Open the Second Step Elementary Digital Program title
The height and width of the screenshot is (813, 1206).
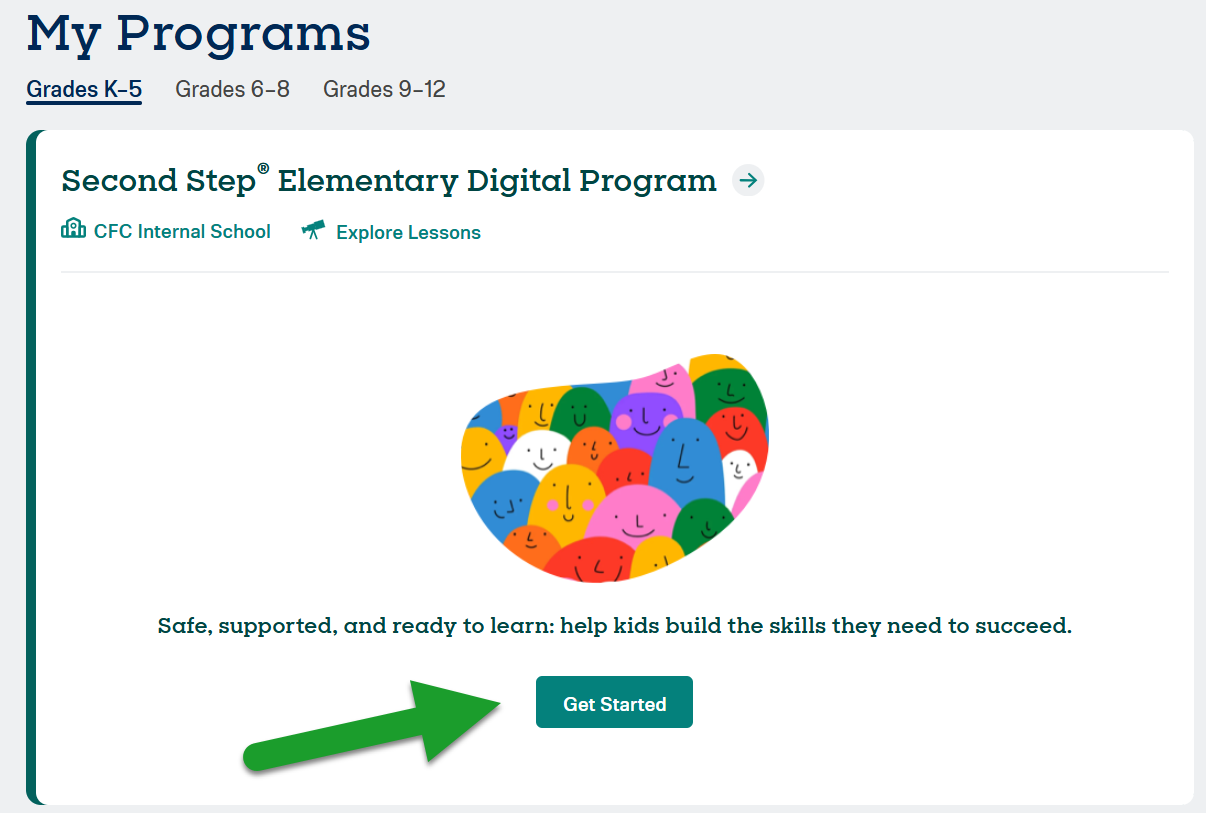point(389,181)
